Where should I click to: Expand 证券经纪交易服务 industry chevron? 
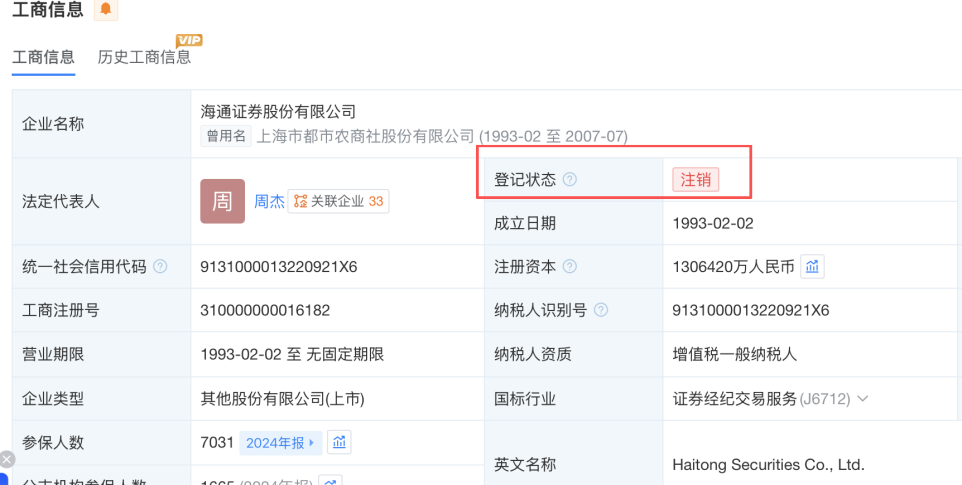pyautogui.click(x=863, y=399)
